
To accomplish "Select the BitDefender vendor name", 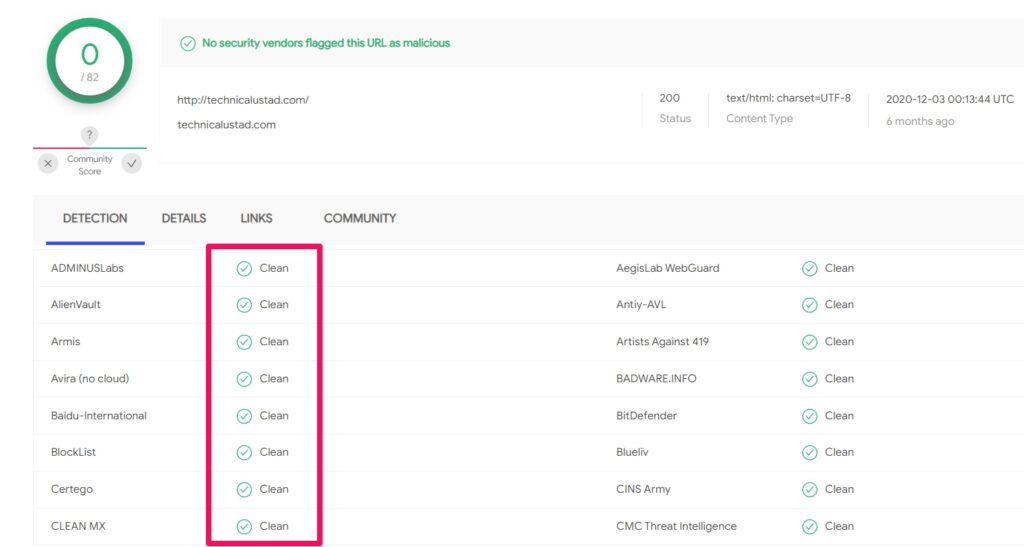I will (x=647, y=416).
